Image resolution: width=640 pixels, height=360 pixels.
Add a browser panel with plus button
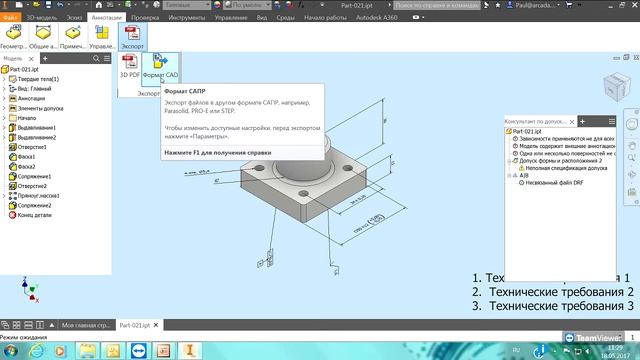tap(45, 58)
